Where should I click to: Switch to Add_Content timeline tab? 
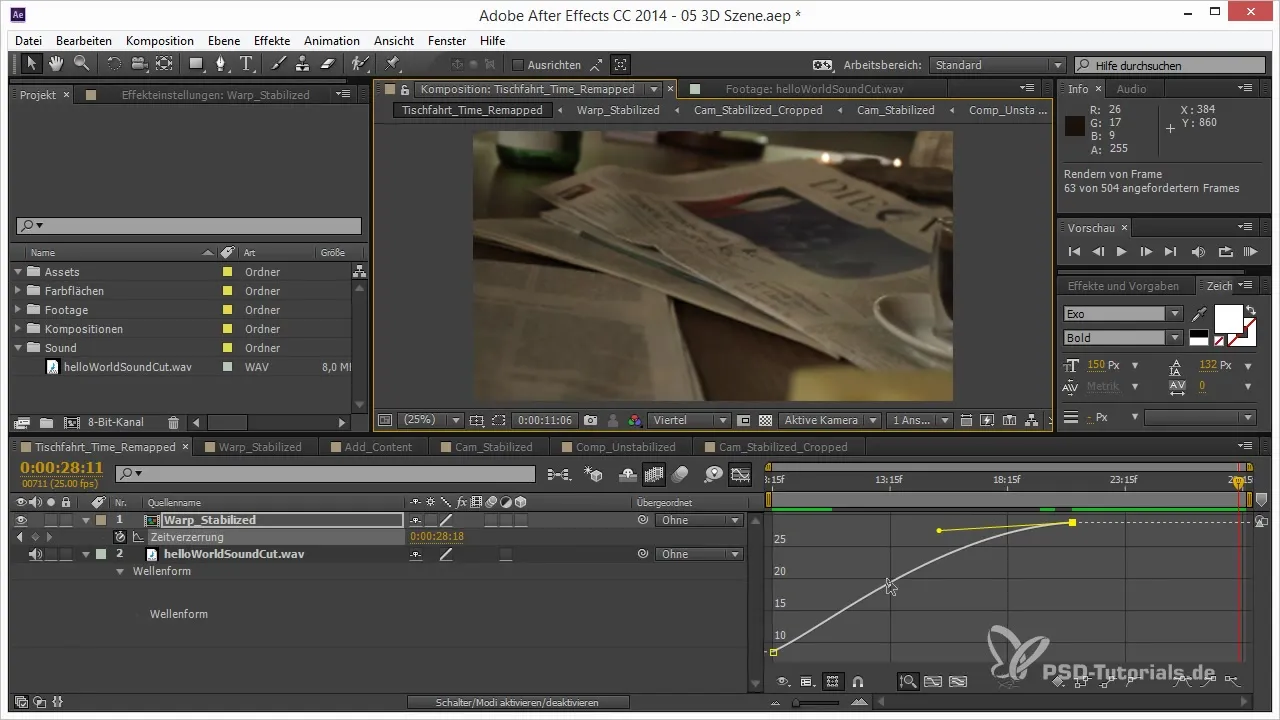click(378, 447)
